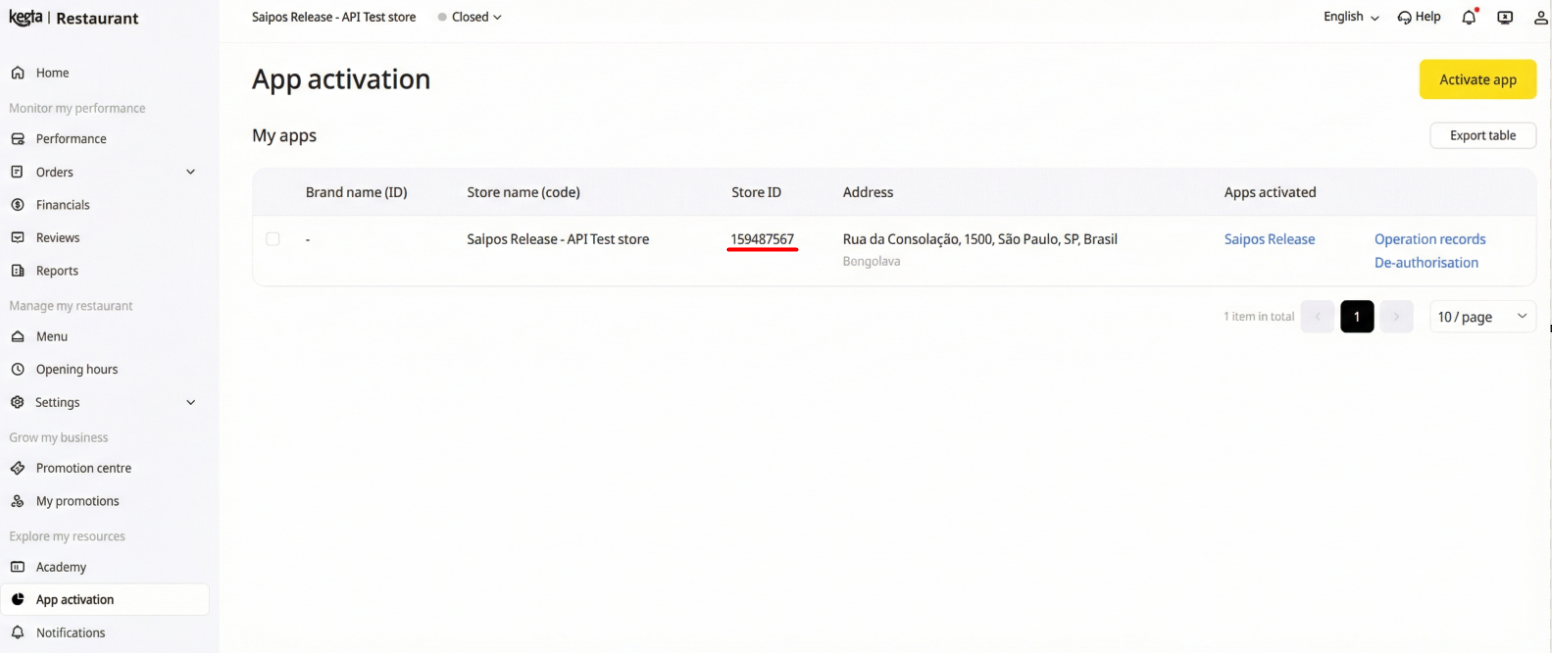This screenshot has width=1552, height=653.
Task: Open the English language dropdown
Action: (1350, 17)
